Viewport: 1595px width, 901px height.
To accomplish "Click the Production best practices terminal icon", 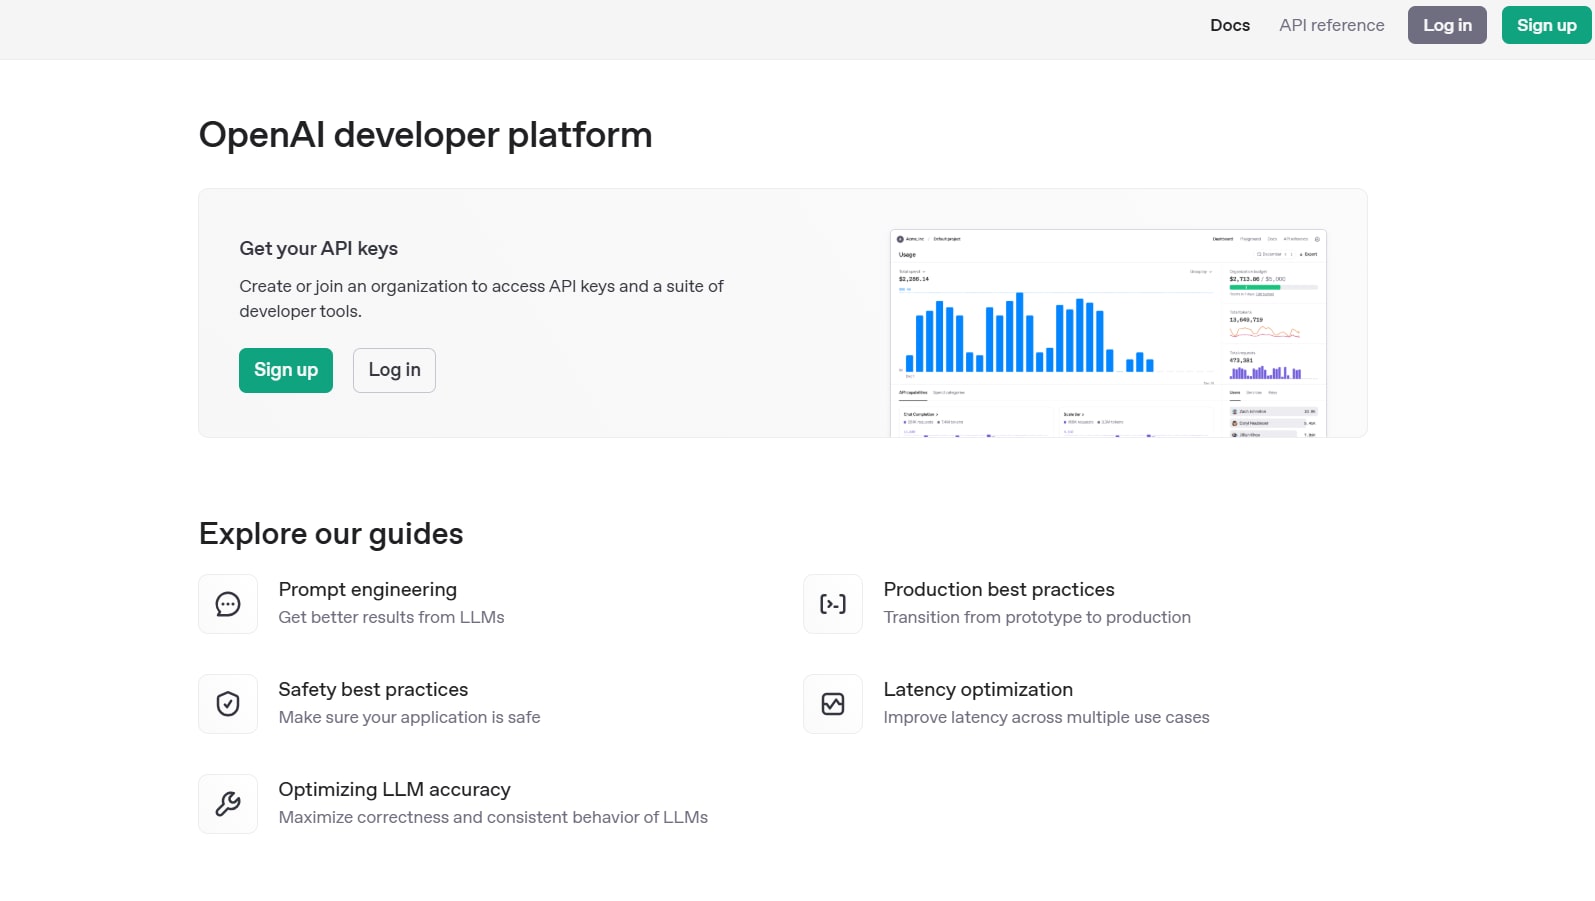I will click(833, 604).
